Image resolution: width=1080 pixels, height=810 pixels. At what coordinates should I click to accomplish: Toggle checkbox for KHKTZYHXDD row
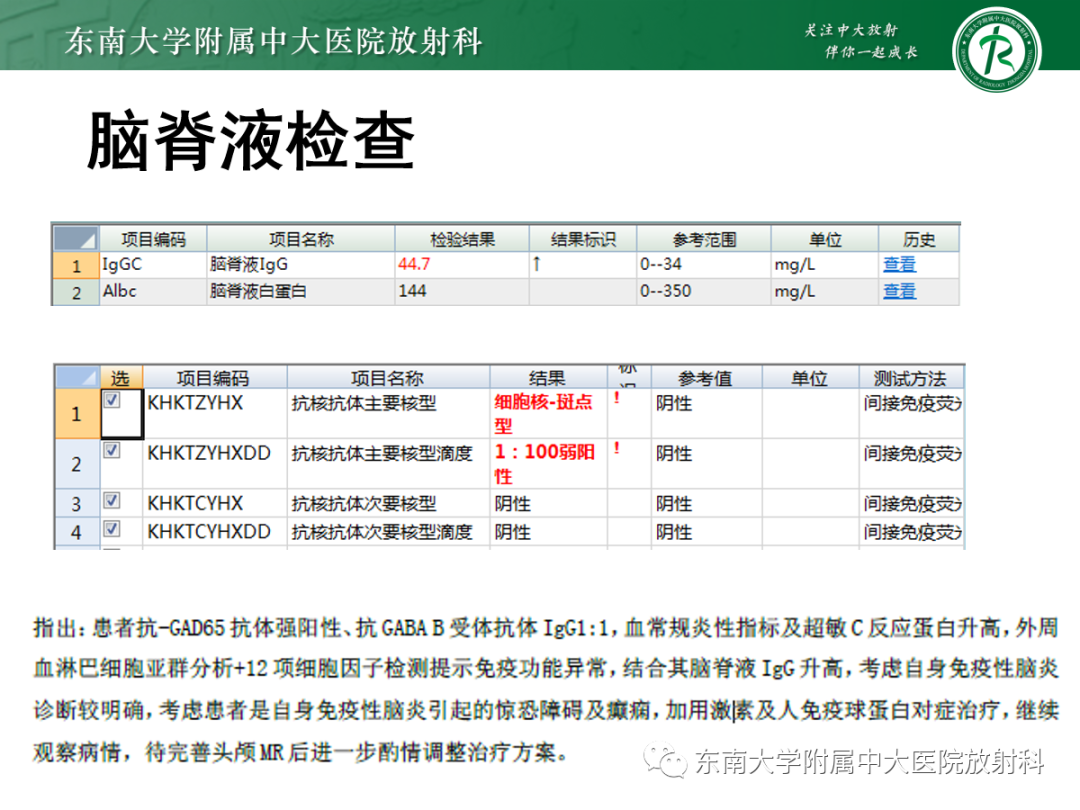(112, 450)
